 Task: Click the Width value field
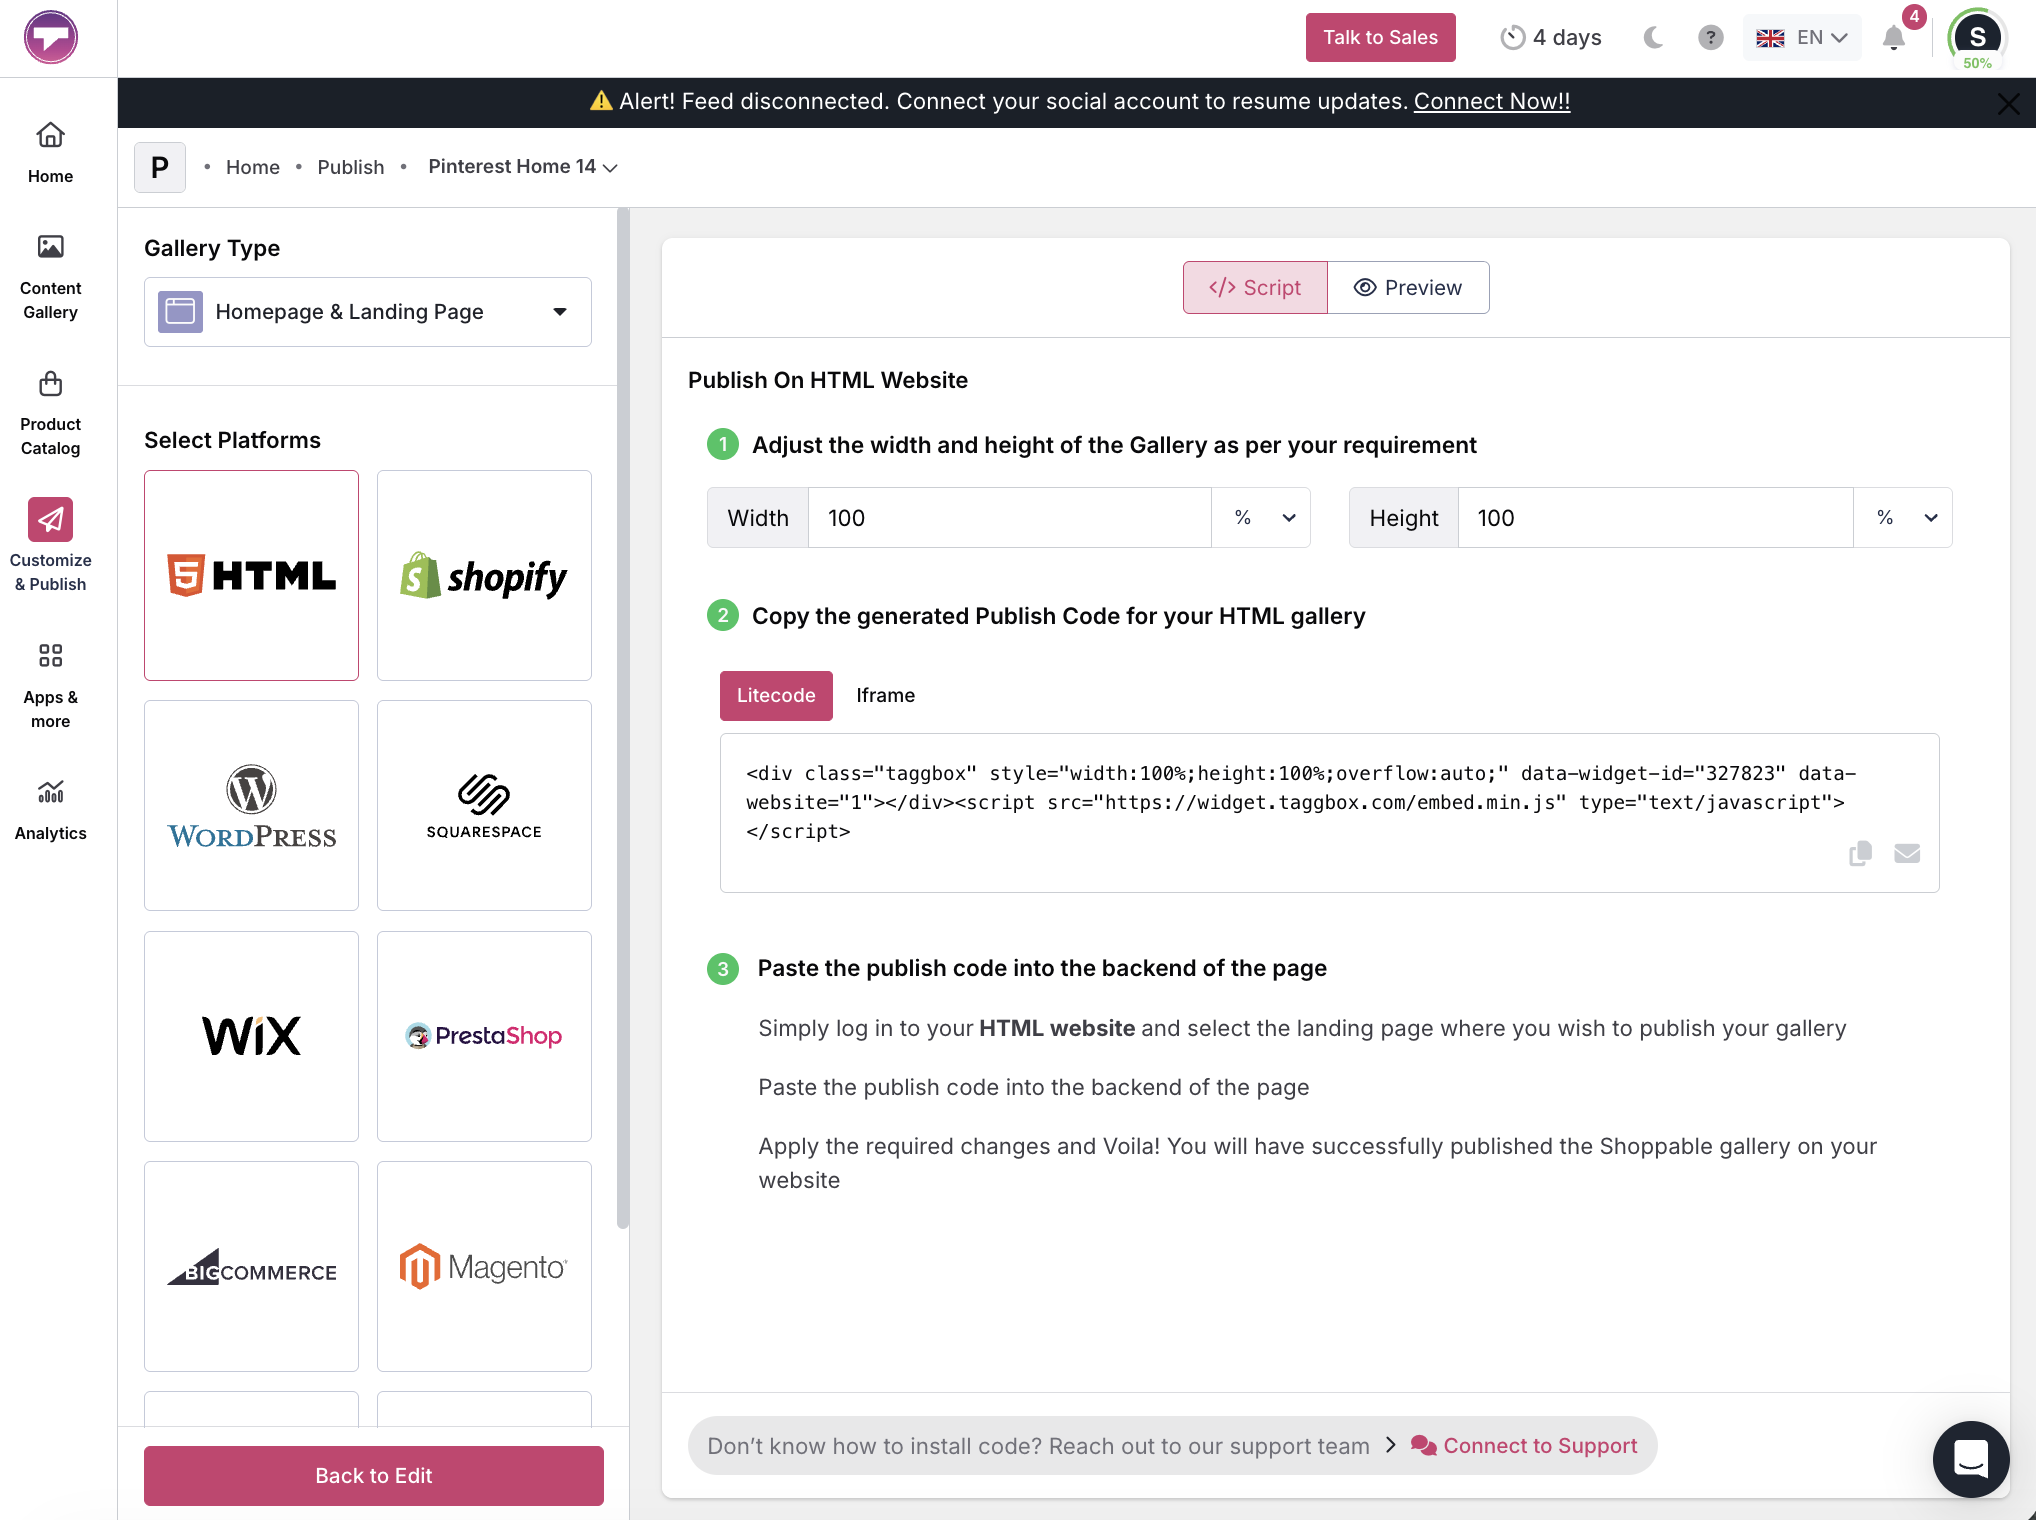1009,518
